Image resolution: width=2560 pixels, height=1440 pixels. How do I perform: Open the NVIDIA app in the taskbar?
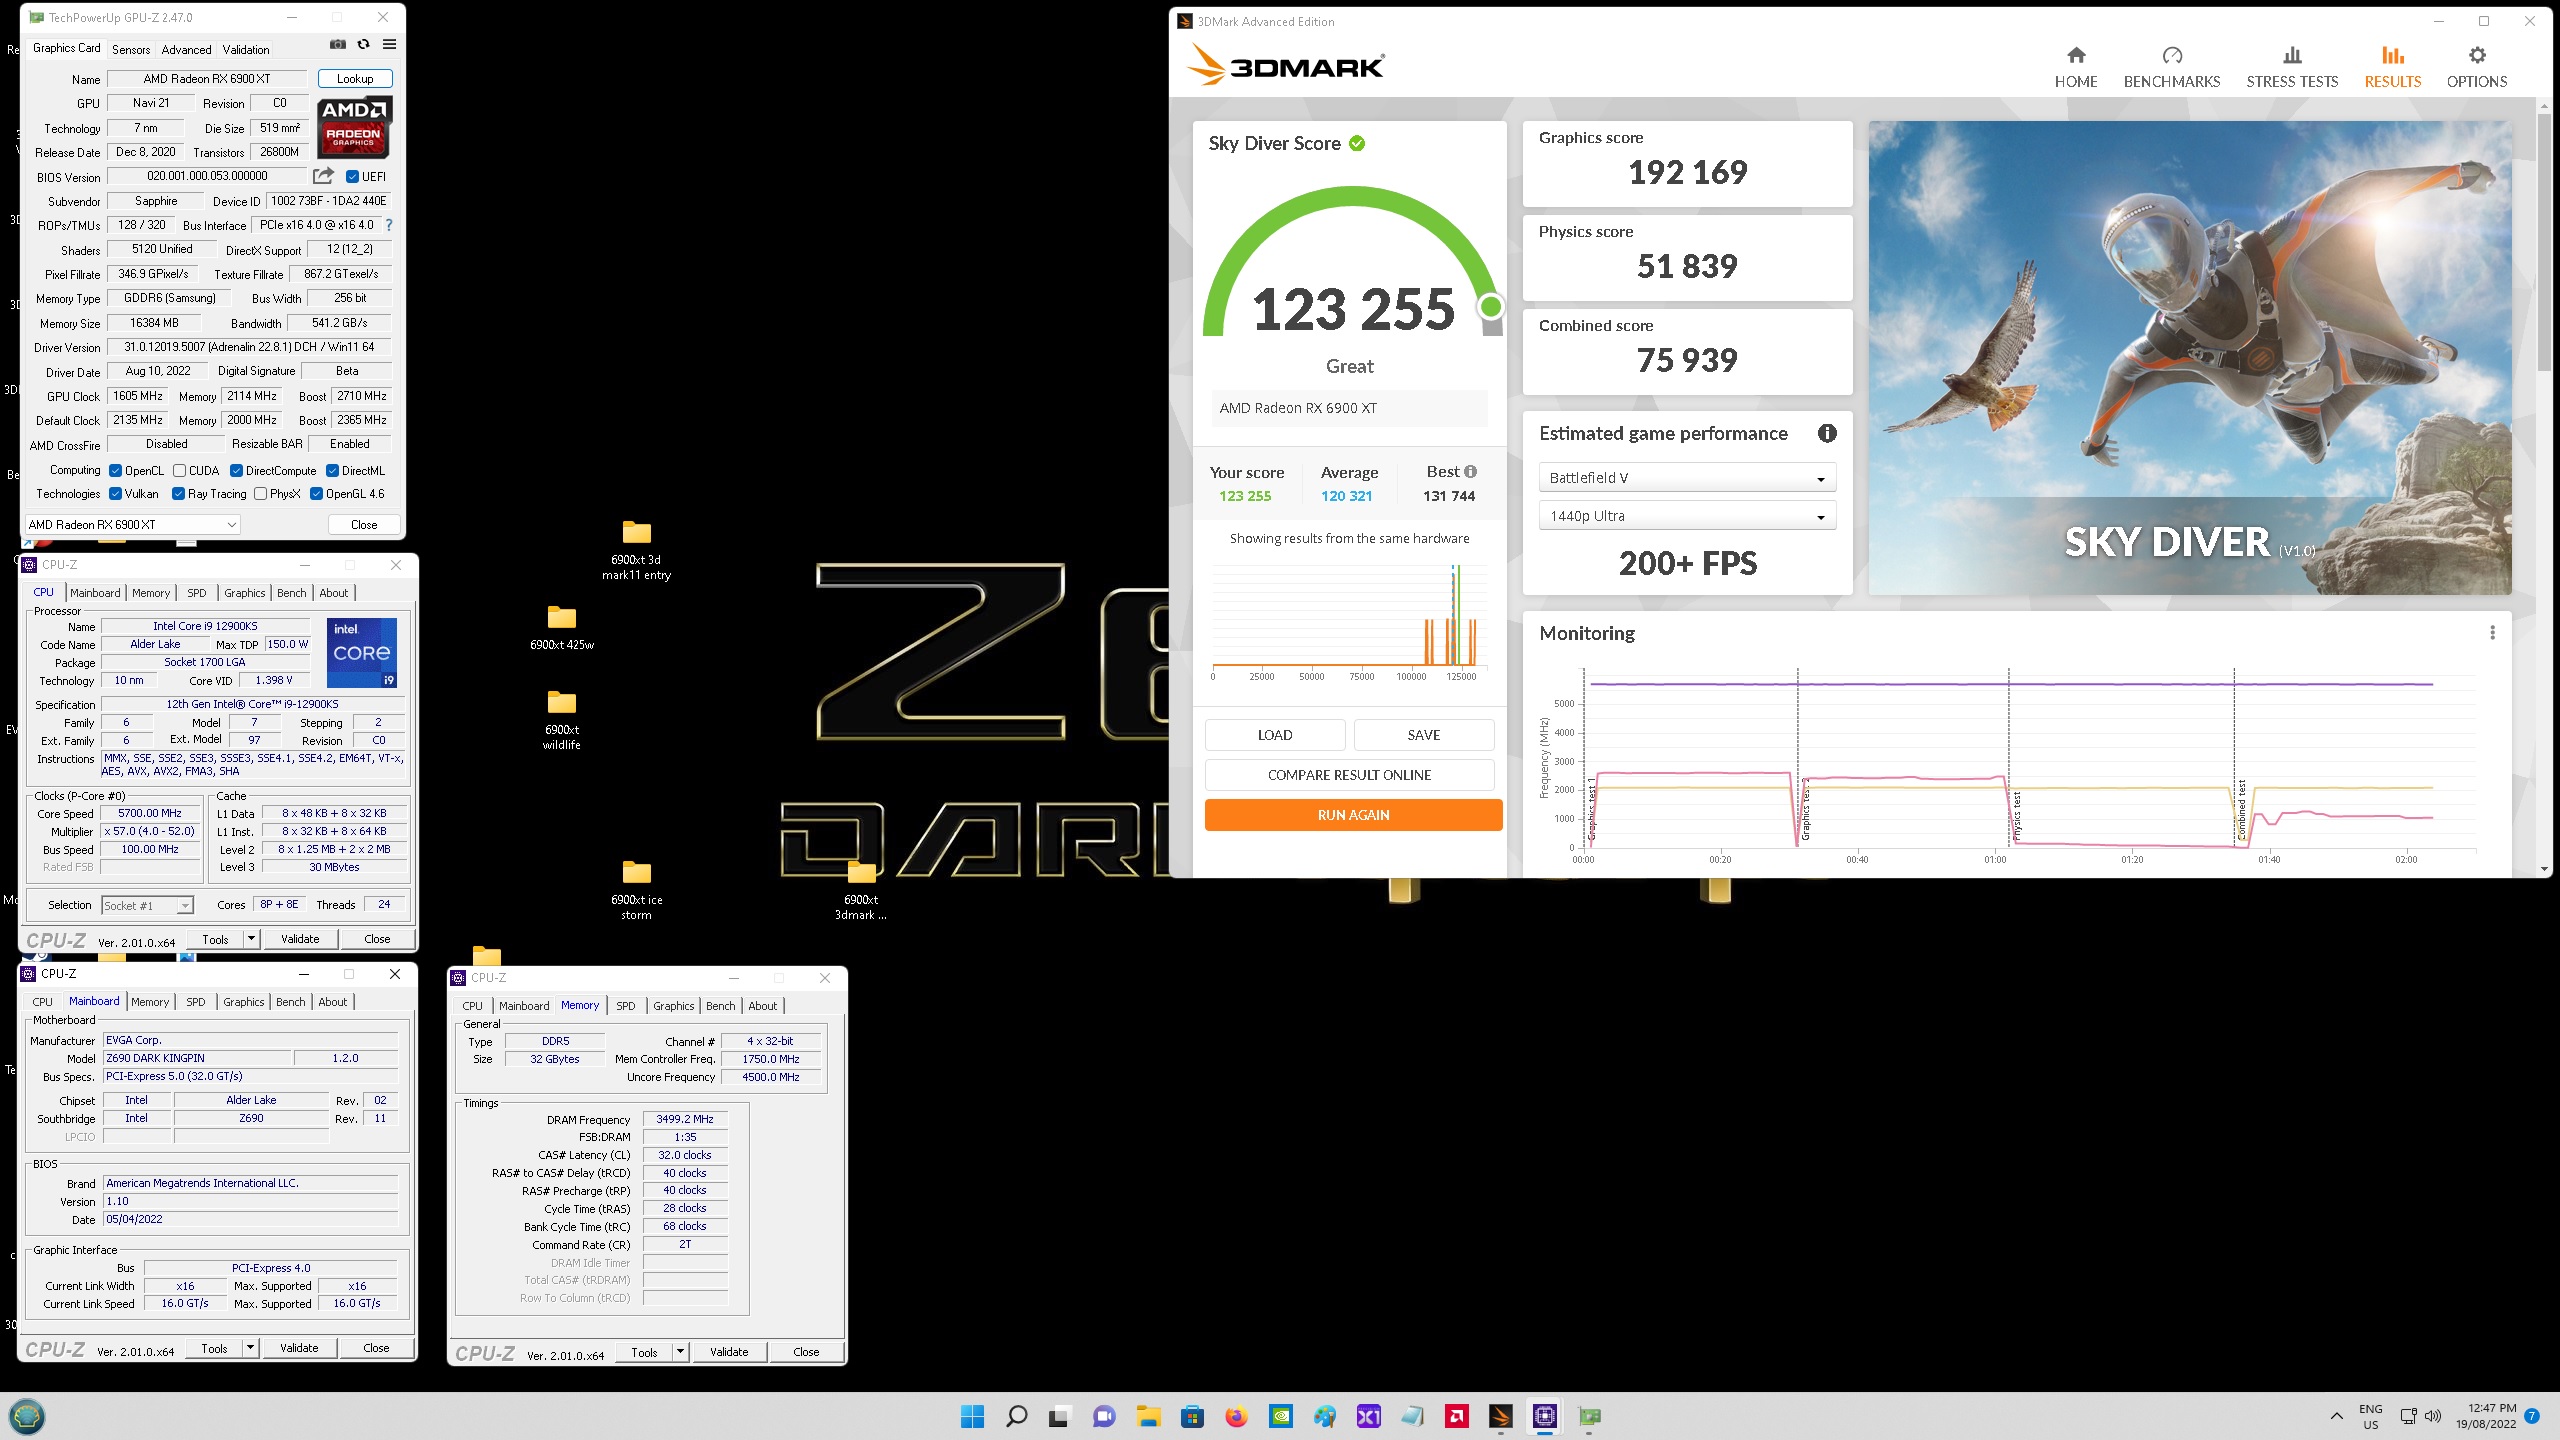(x=1280, y=1416)
